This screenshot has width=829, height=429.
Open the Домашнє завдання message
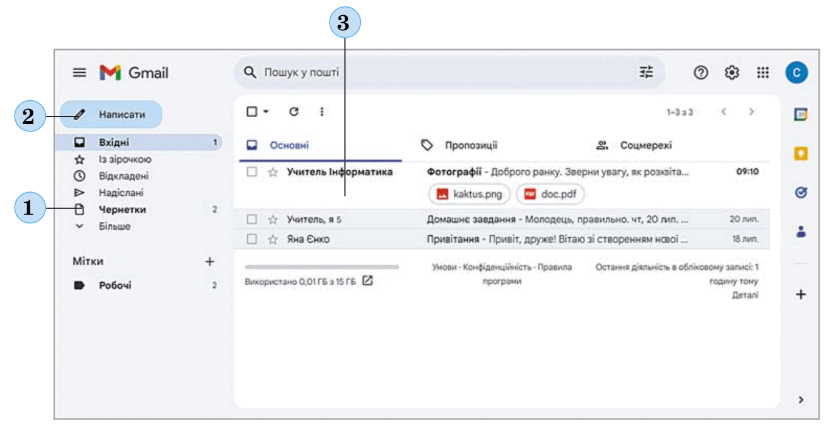[502, 219]
